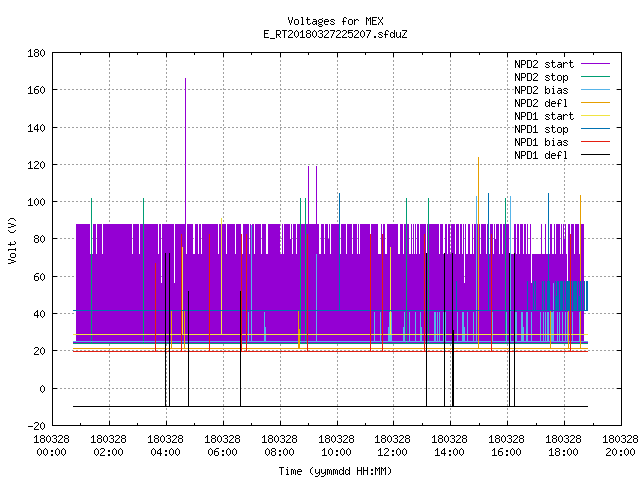
Task: Click the NPD1 bias red legend line
Action: 595,142
